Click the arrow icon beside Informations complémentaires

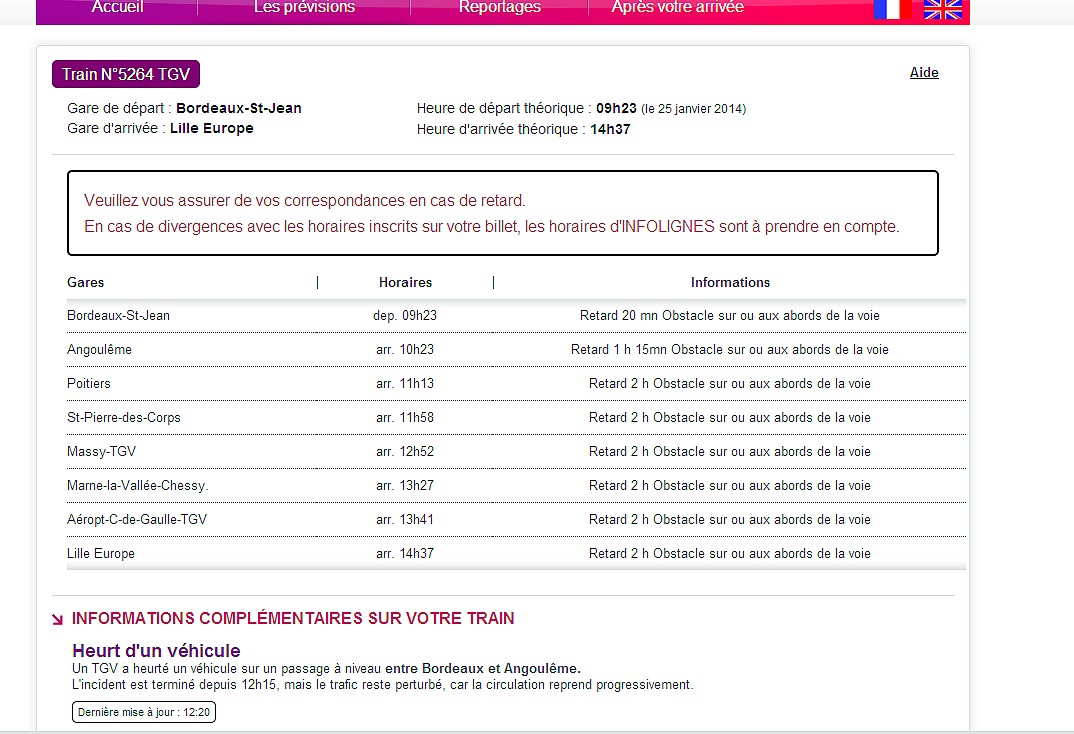tap(58, 620)
